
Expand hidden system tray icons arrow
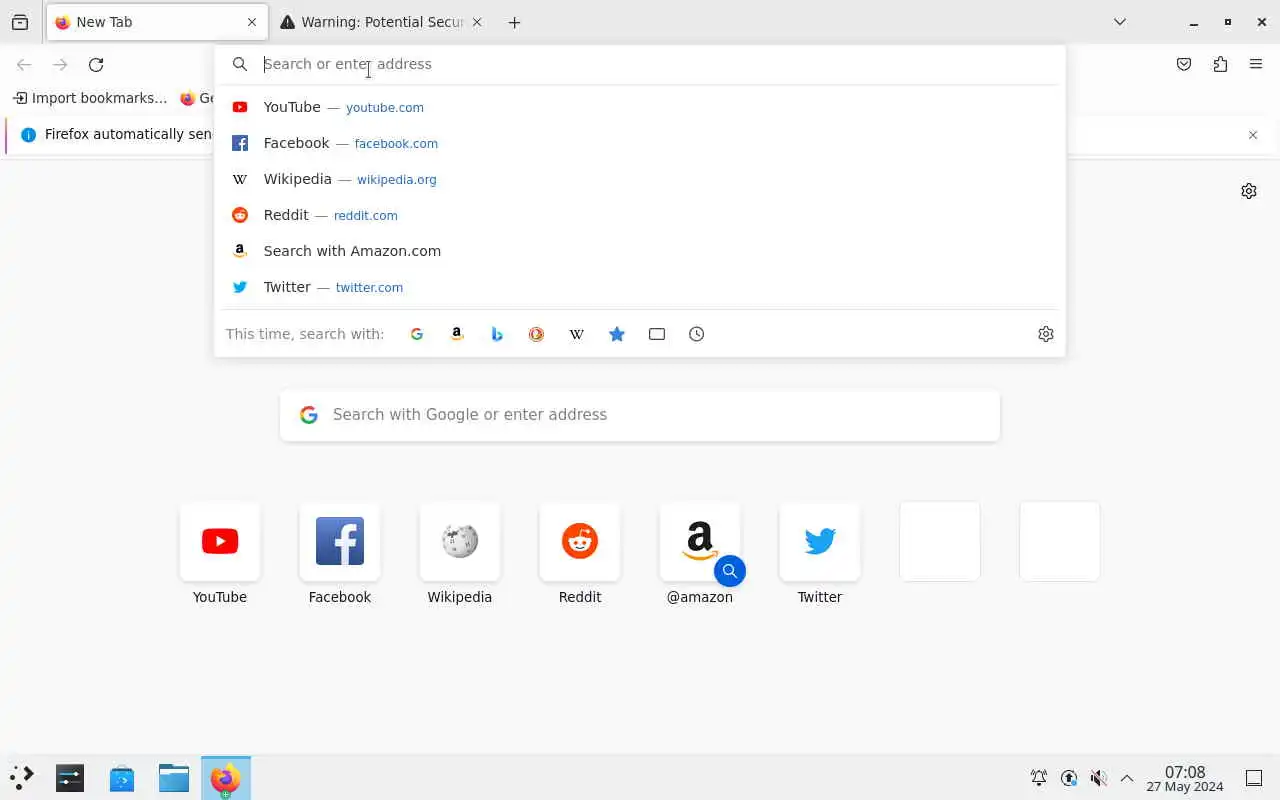[x=1127, y=778]
